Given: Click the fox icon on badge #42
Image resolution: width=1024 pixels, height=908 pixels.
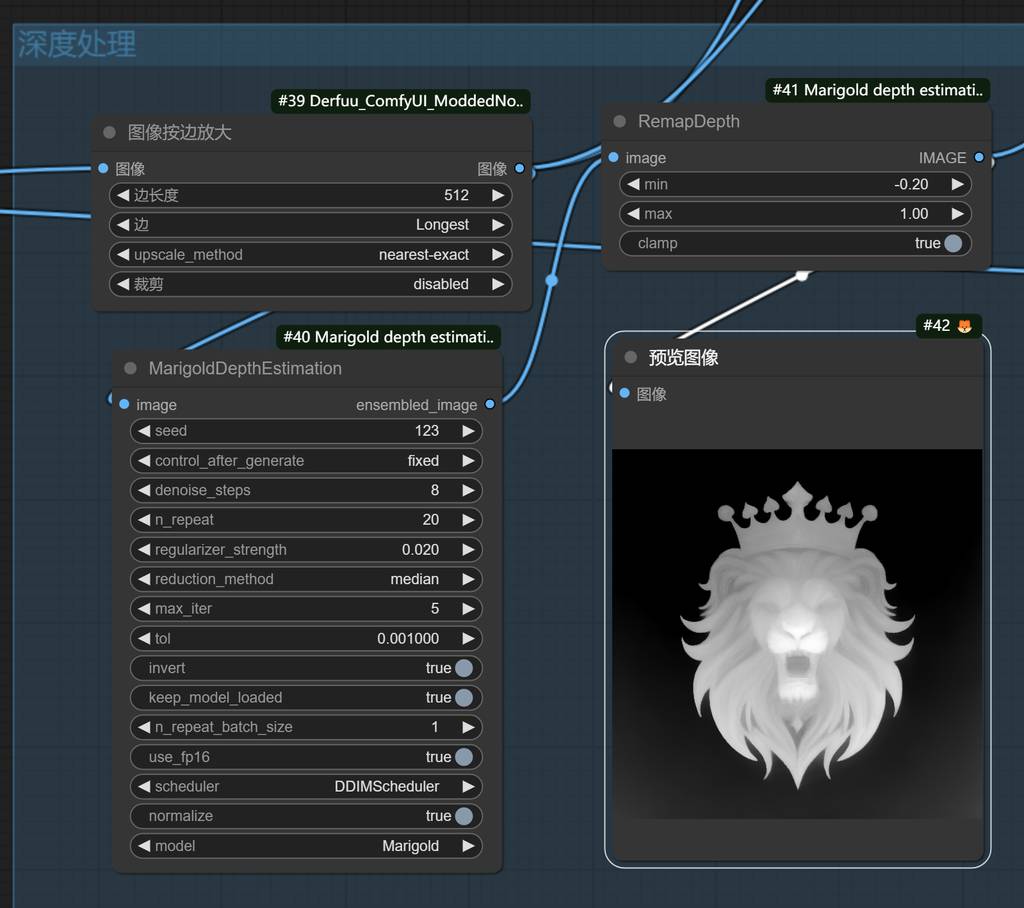Looking at the screenshot, I should [966, 326].
